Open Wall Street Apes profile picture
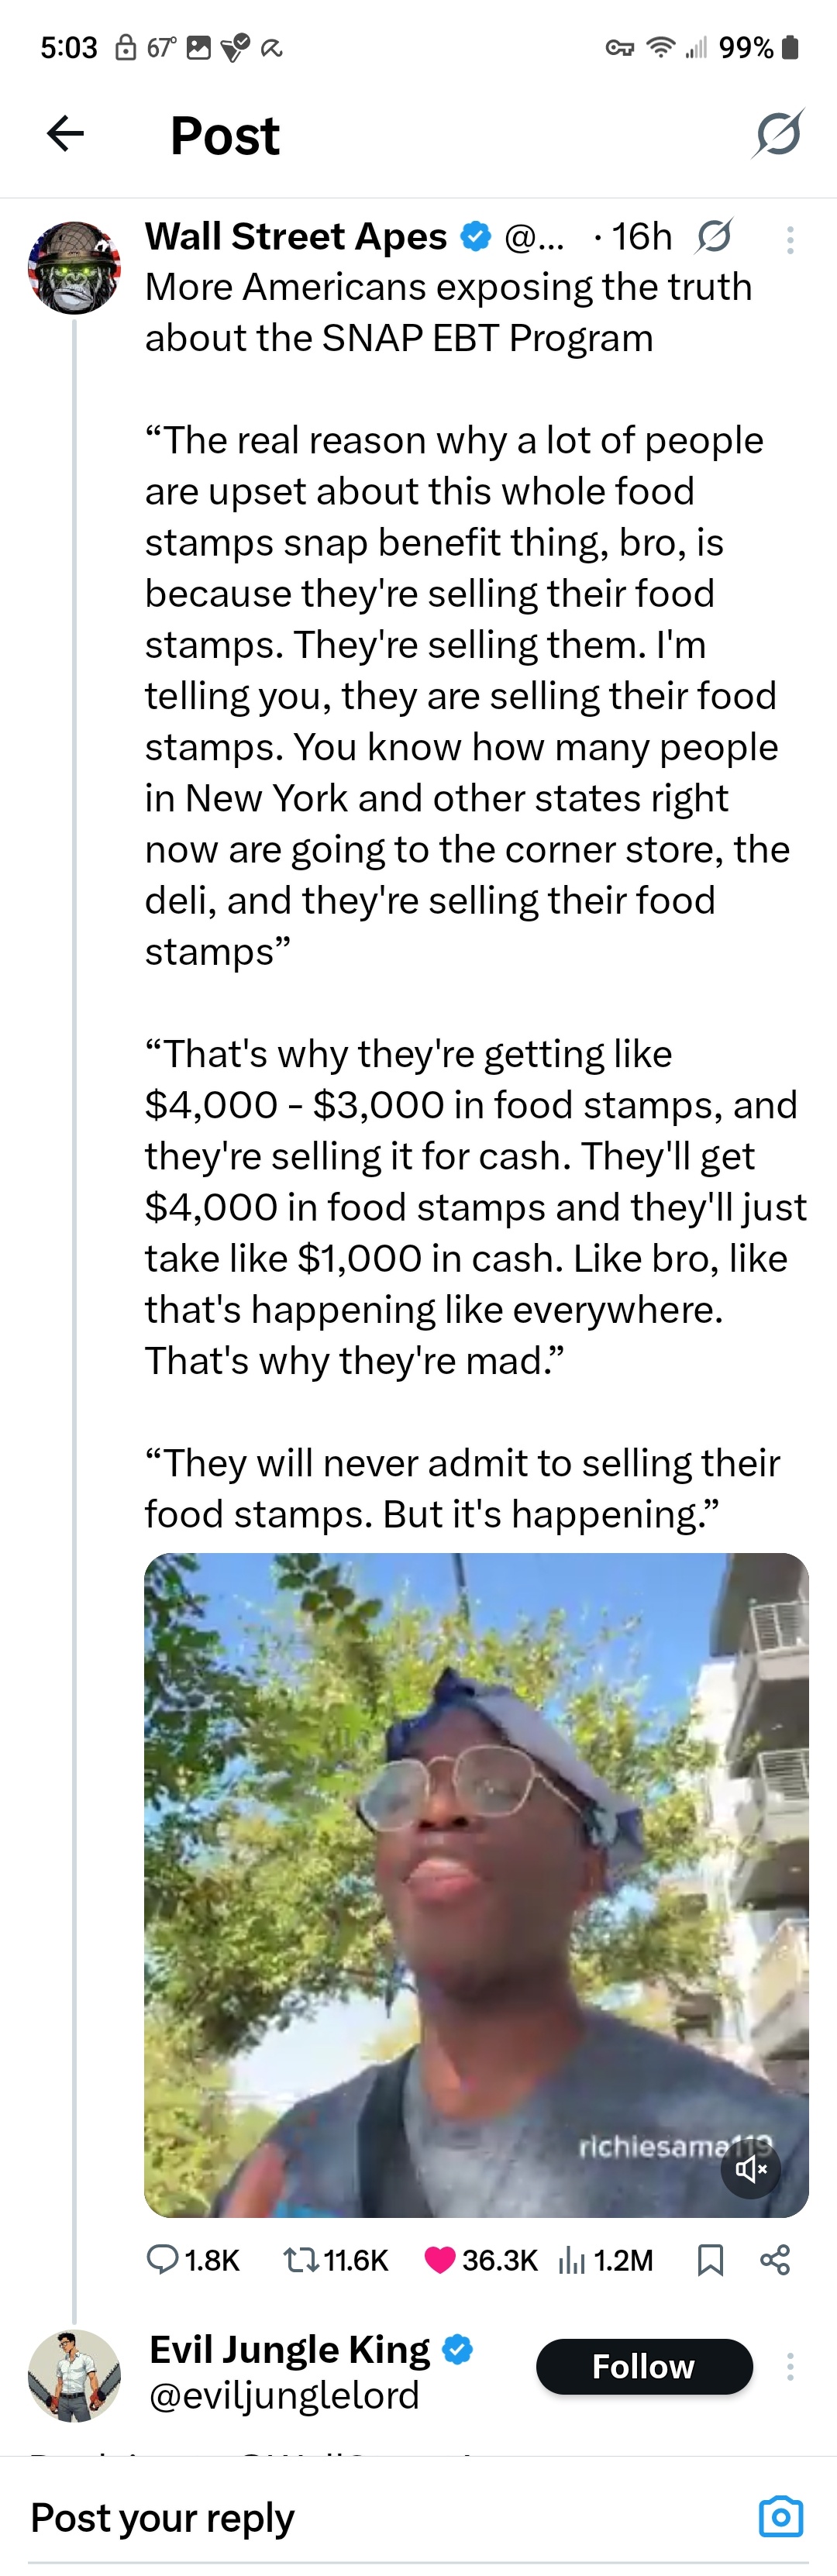The width and height of the screenshot is (837, 2576). [x=73, y=268]
